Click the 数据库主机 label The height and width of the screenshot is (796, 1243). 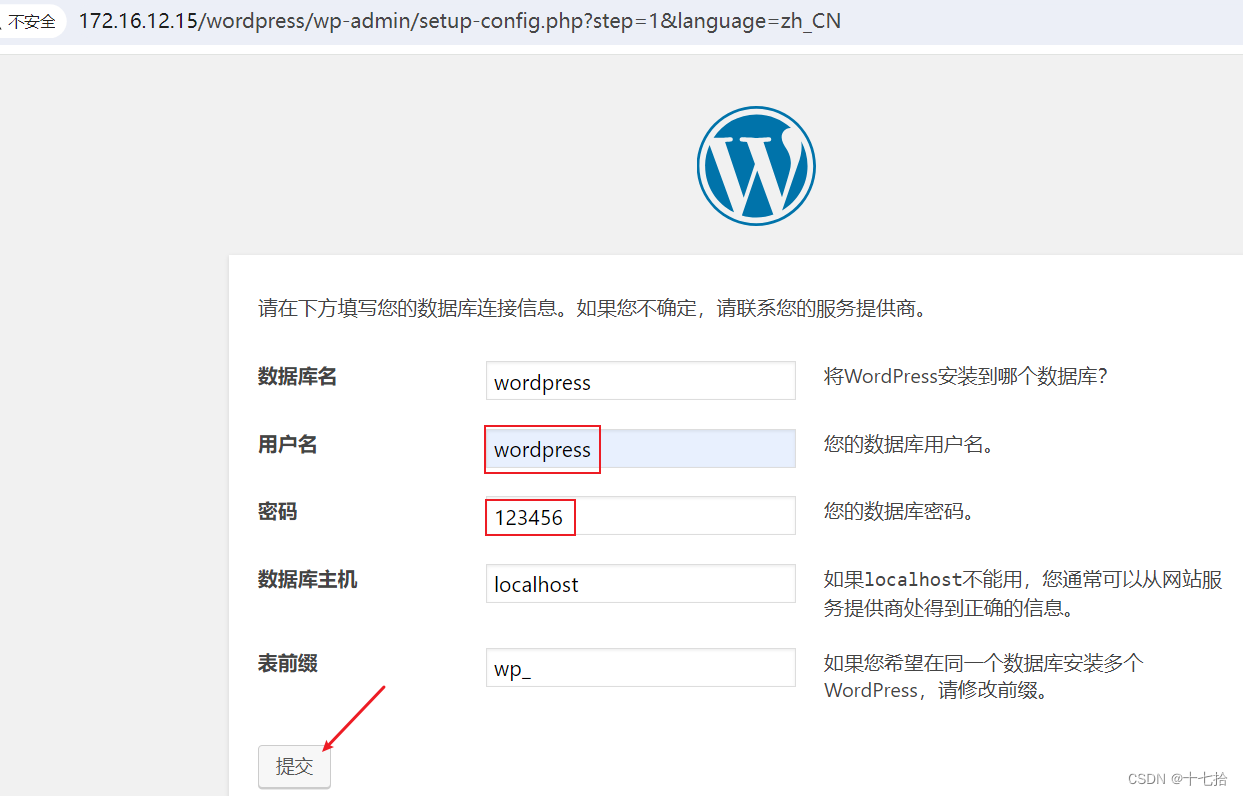coord(307,580)
